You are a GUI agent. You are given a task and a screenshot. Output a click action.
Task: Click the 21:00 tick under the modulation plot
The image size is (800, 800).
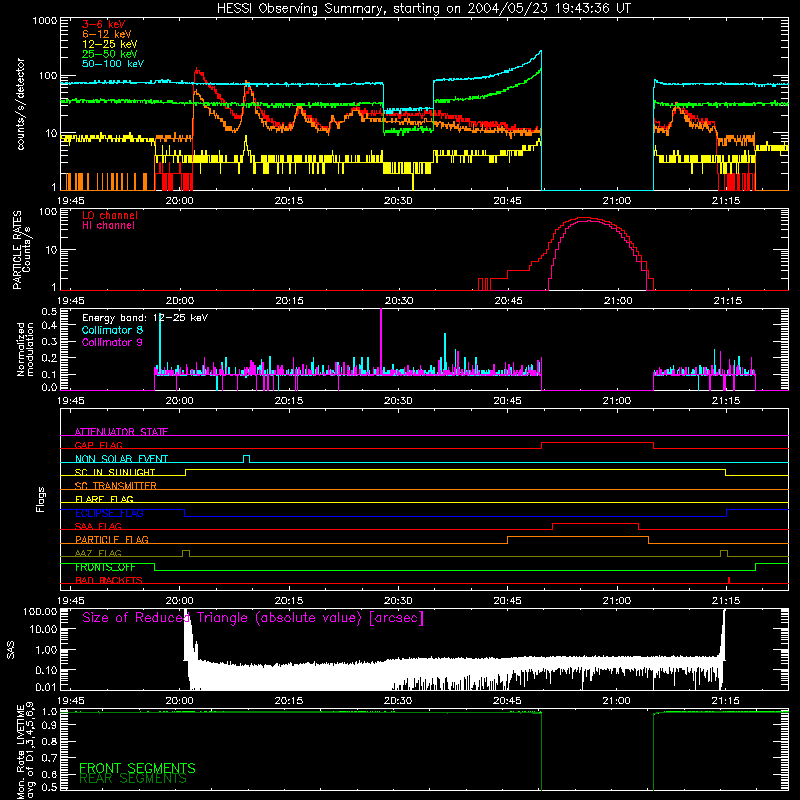click(617, 401)
